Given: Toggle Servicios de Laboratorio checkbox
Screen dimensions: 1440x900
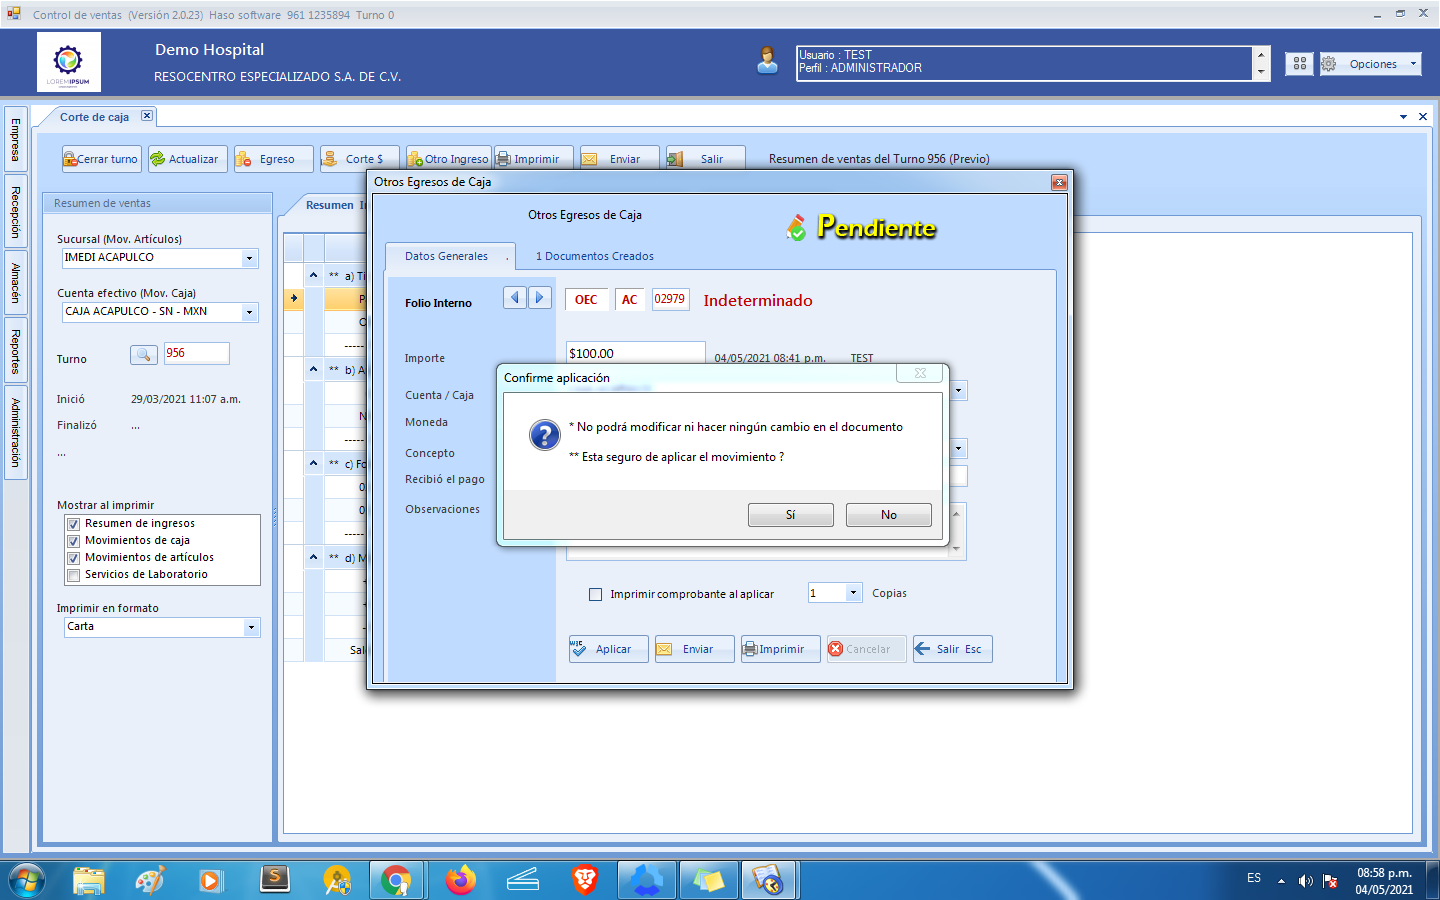Looking at the screenshot, I should pos(73,575).
